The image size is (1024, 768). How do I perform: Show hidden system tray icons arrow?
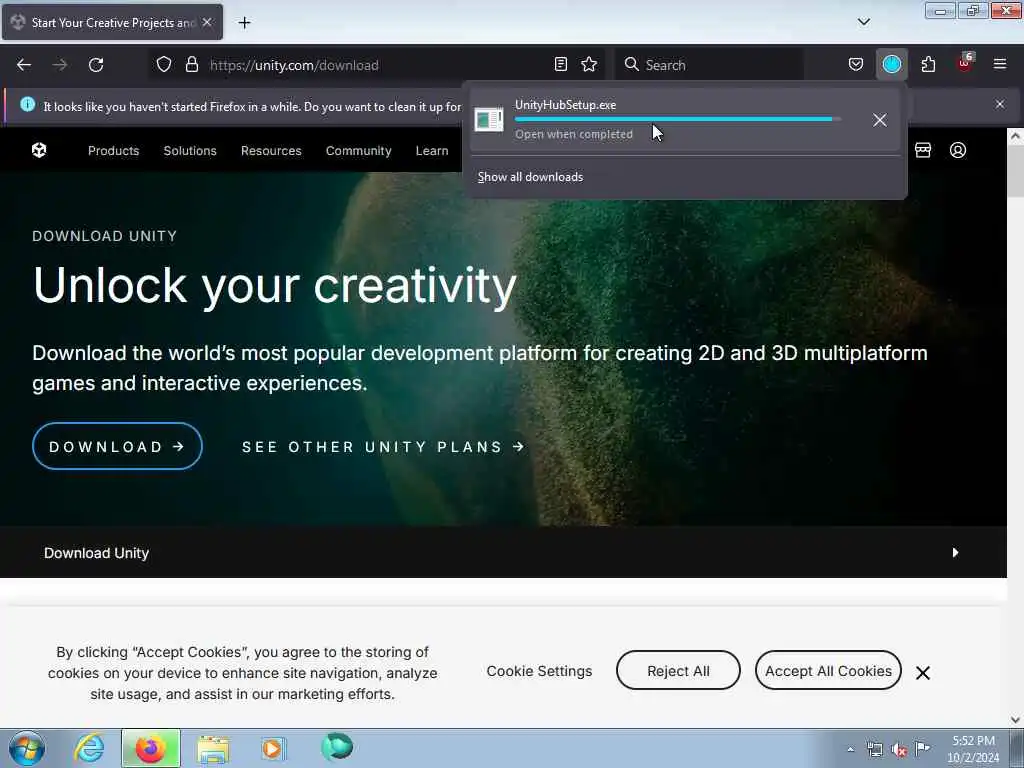(850, 749)
